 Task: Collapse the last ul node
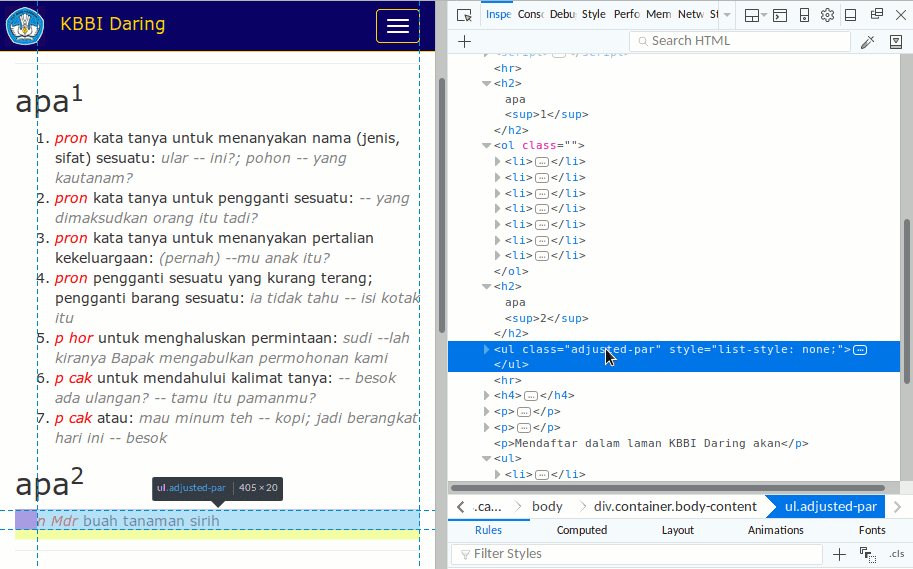click(486, 459)
